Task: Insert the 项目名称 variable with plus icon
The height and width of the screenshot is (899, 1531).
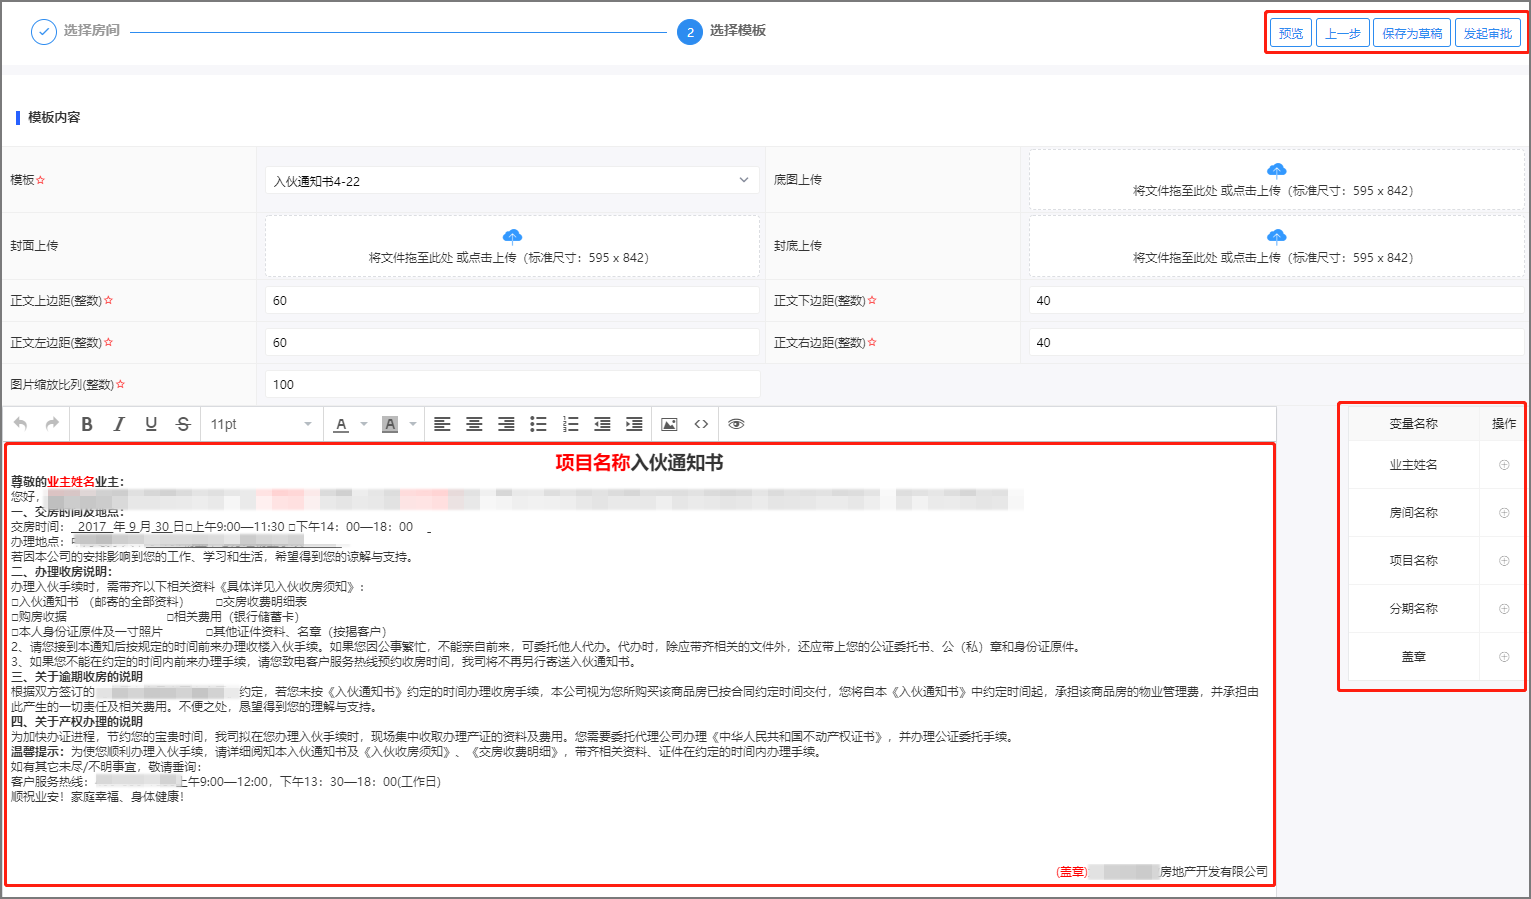Action: pos(1504,561)
